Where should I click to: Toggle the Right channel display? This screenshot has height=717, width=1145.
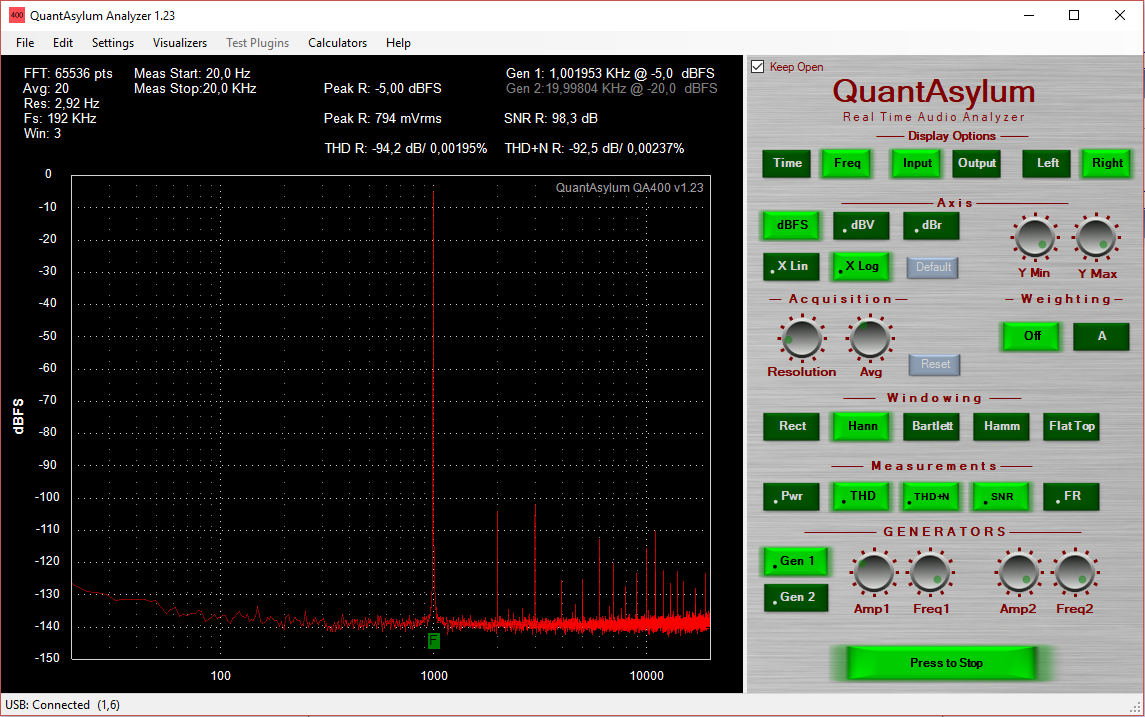tap(1107, 164)
